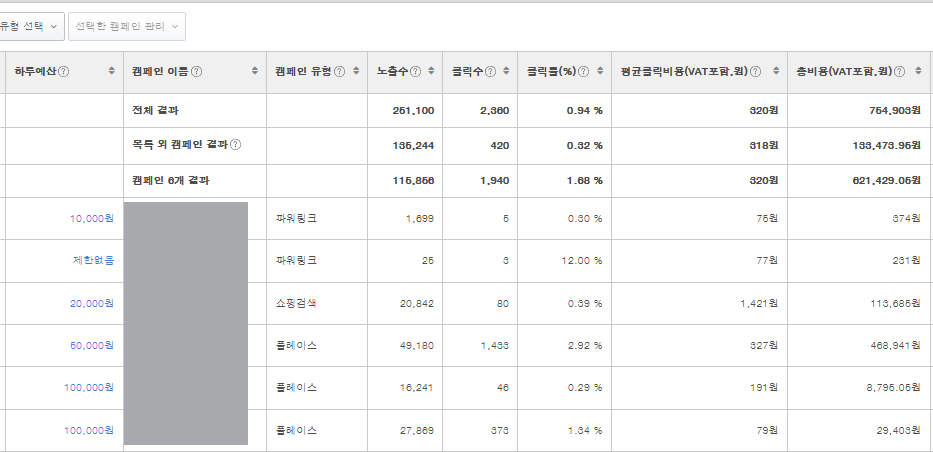Click the 제한없음 budget link
The height and width of the screenshot is (452, 933).
click(93, 260)
